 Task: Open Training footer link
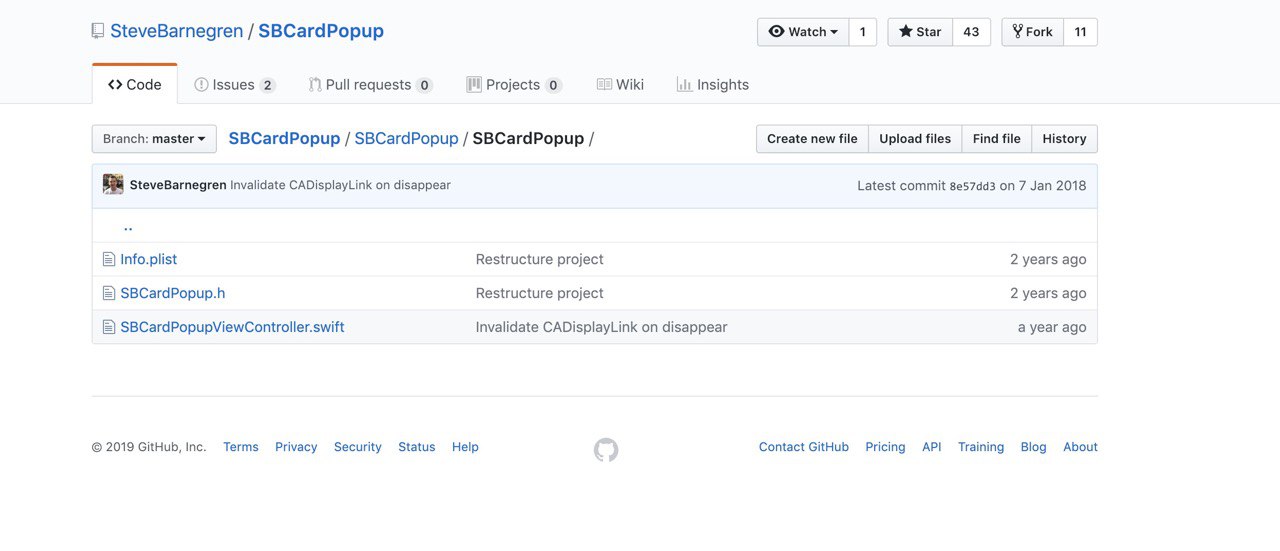pos(981,447)
